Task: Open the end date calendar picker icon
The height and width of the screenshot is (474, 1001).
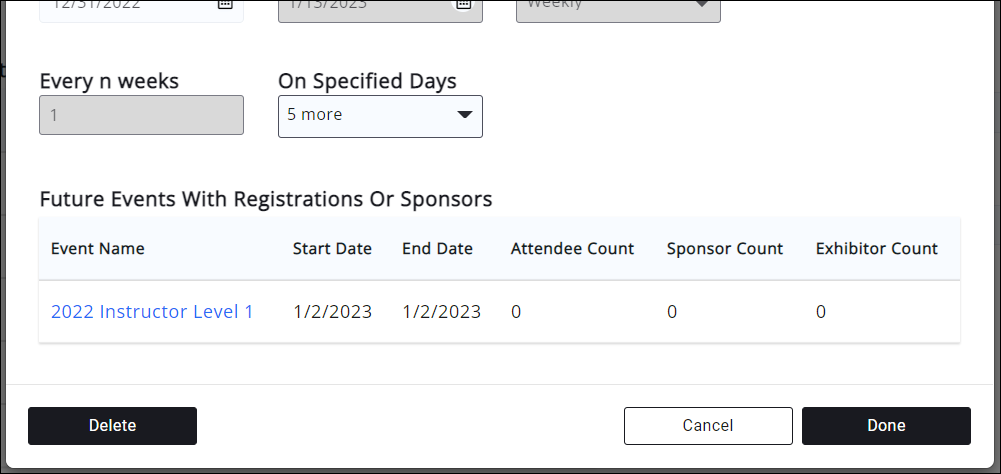Action: [463, 5]
